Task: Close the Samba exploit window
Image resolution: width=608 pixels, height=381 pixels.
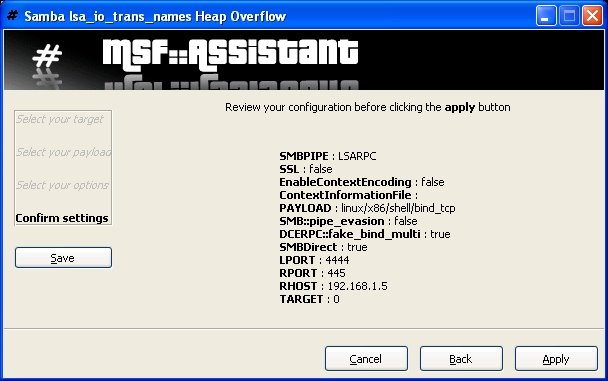Action: click(x=592, y=16)
